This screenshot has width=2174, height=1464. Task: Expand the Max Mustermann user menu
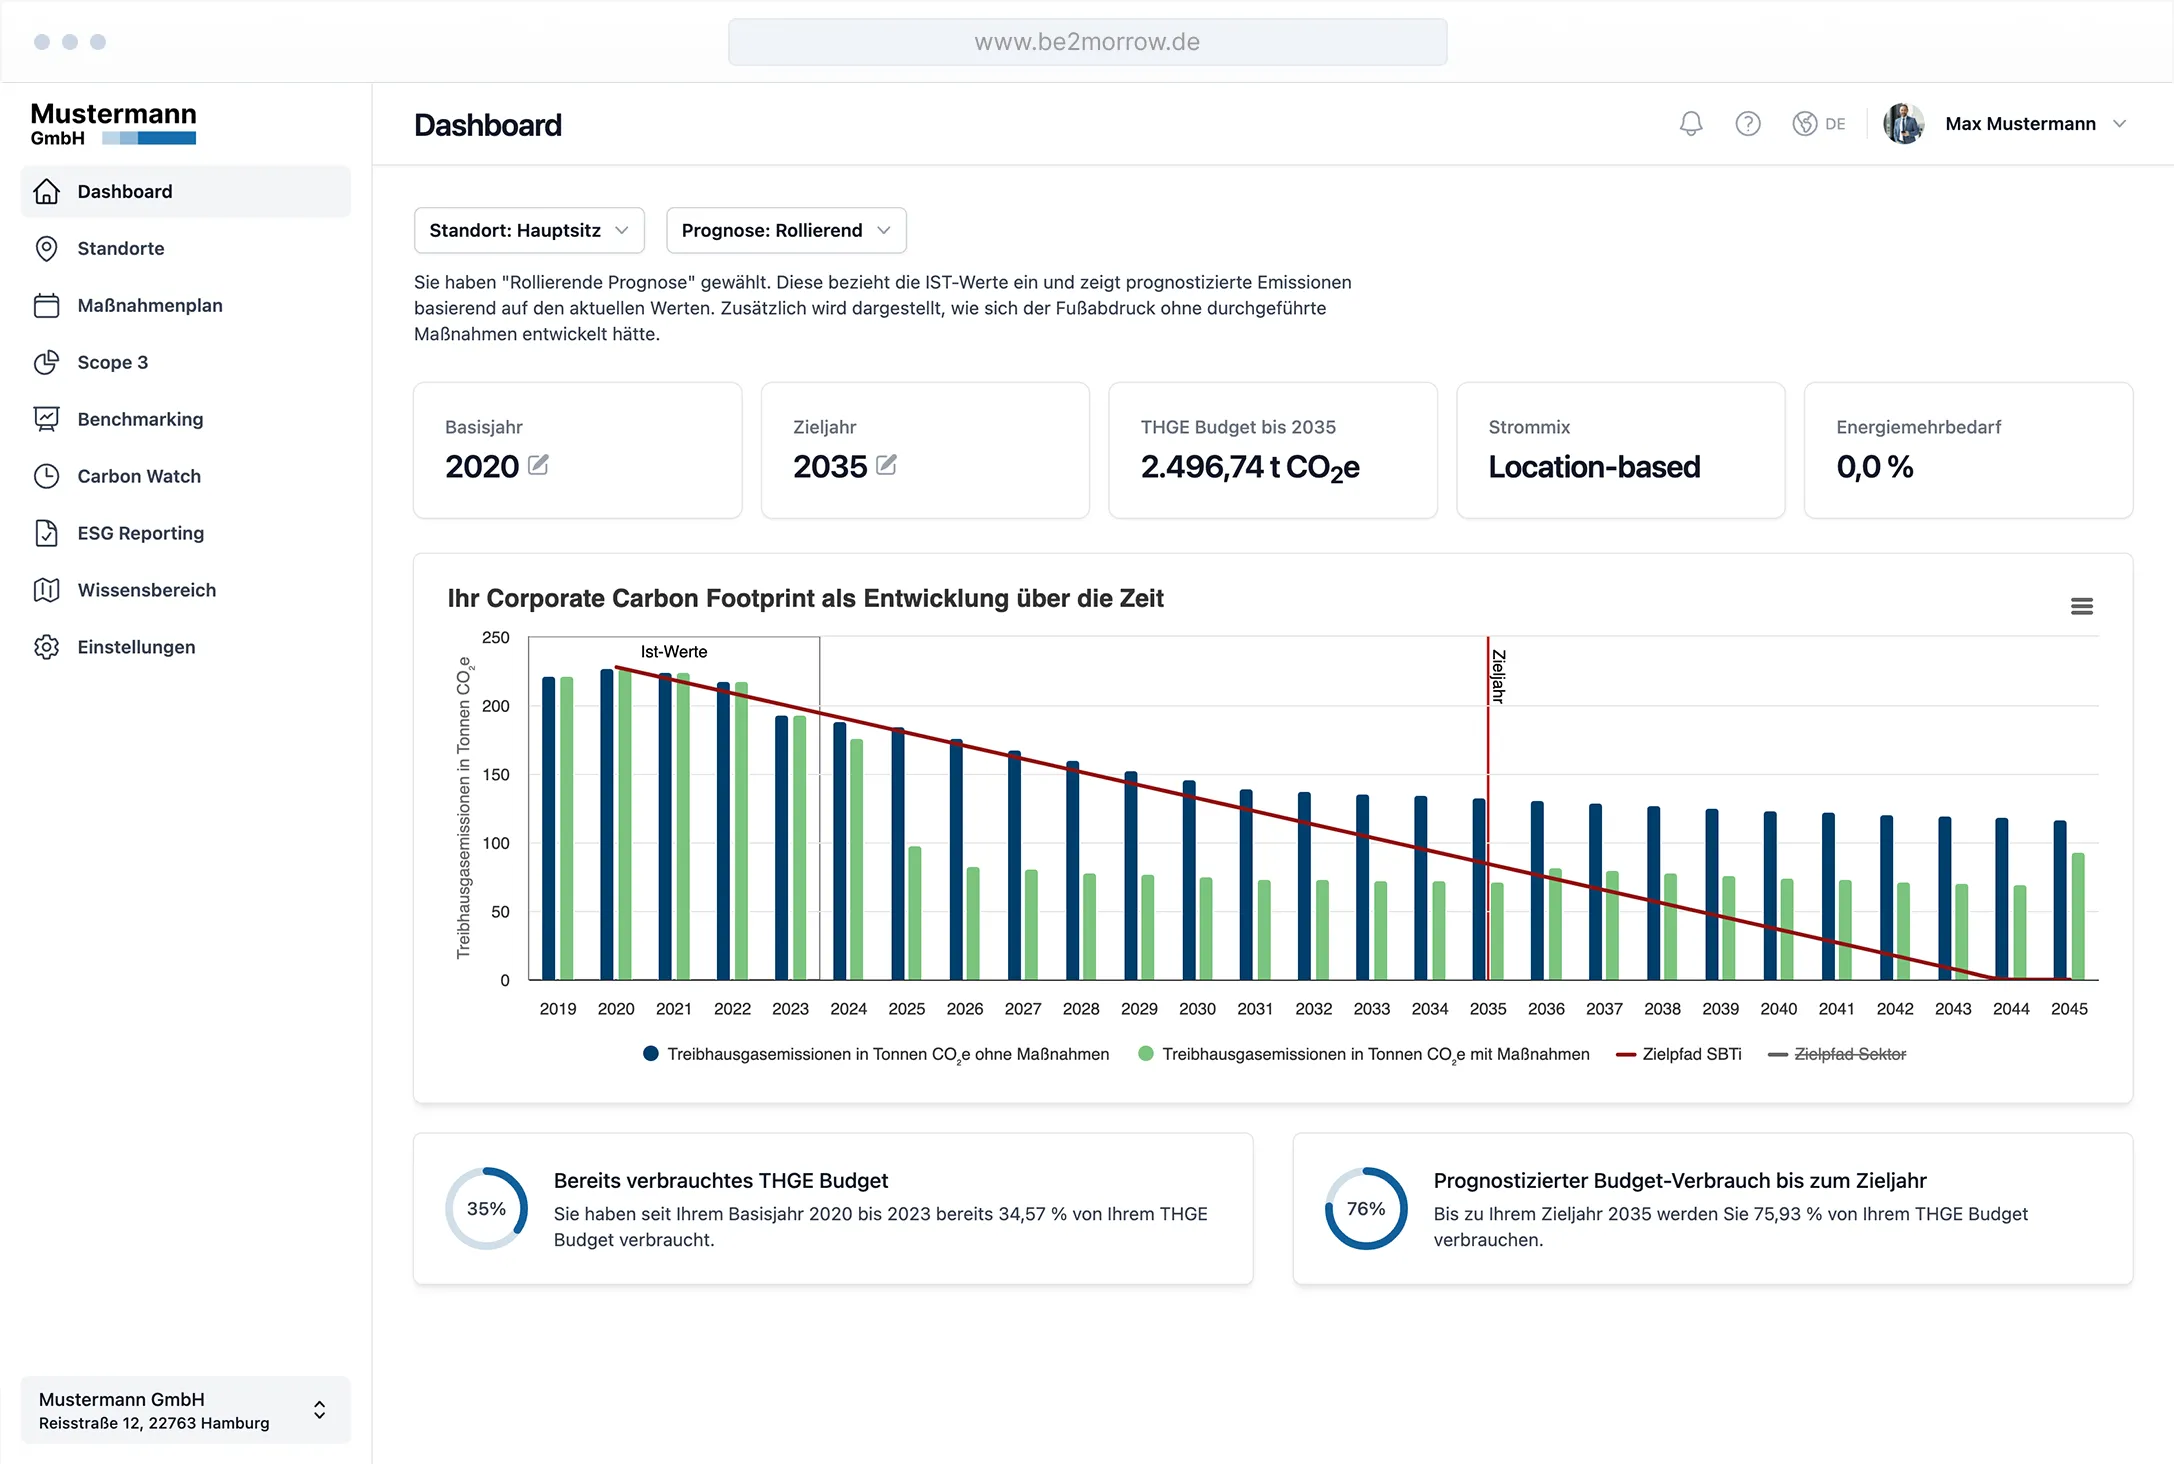click(x=2119, y=124)
